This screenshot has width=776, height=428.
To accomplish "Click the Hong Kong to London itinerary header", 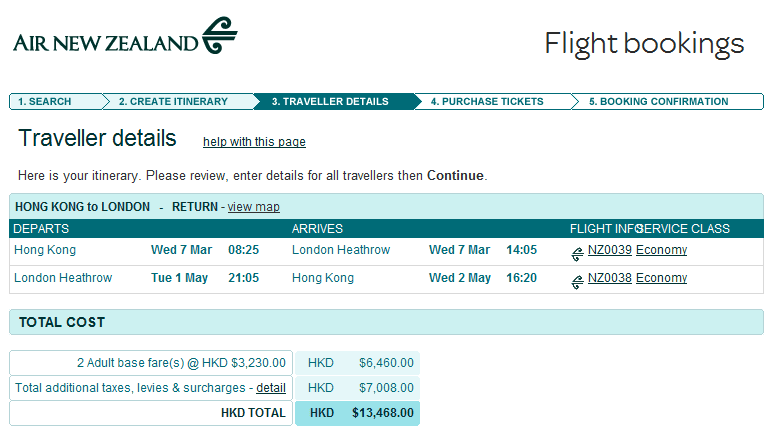I will (x=83, y=207).
